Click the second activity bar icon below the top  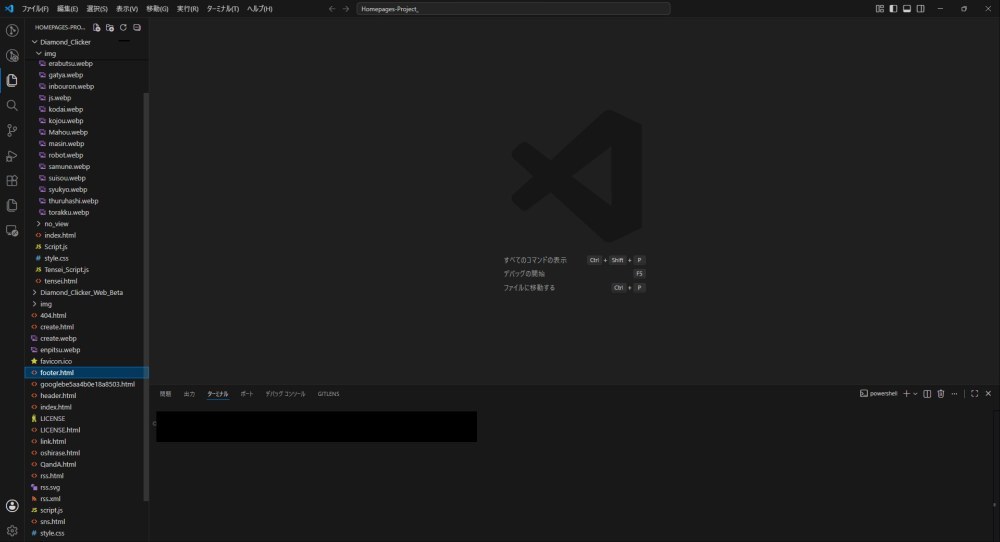12,55
